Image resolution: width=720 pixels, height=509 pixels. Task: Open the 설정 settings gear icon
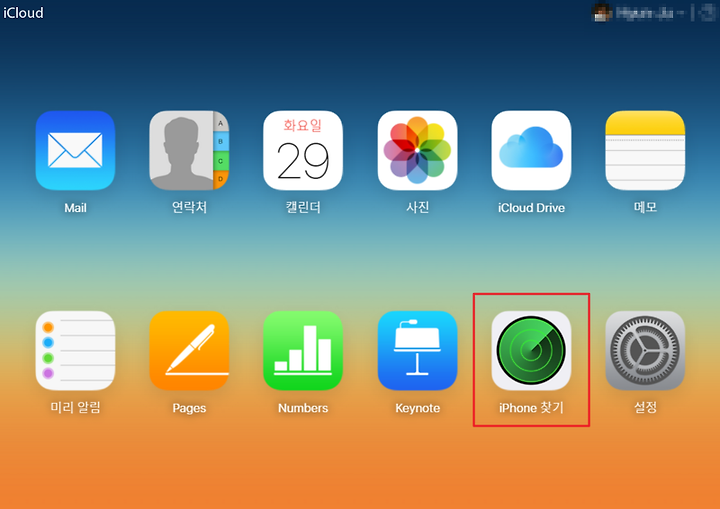tap(645, 351)
